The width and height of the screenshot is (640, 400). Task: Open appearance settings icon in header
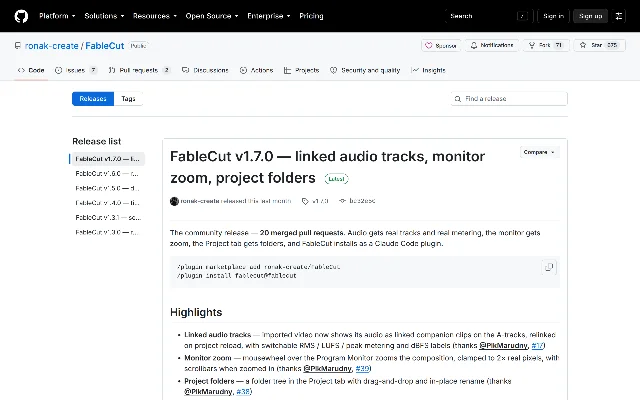(619, 16)
